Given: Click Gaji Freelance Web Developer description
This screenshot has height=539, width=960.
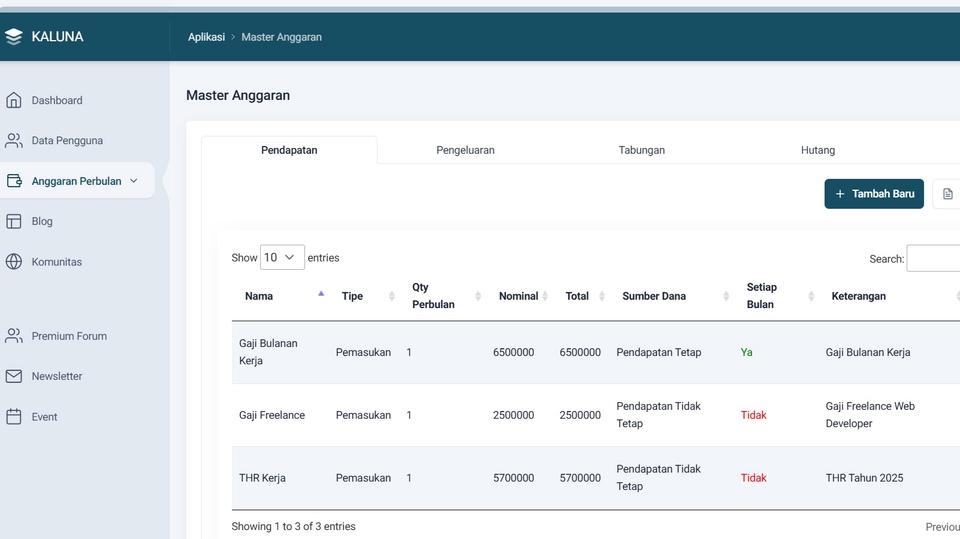Looking at the screenshot, I should pos(870,415).
